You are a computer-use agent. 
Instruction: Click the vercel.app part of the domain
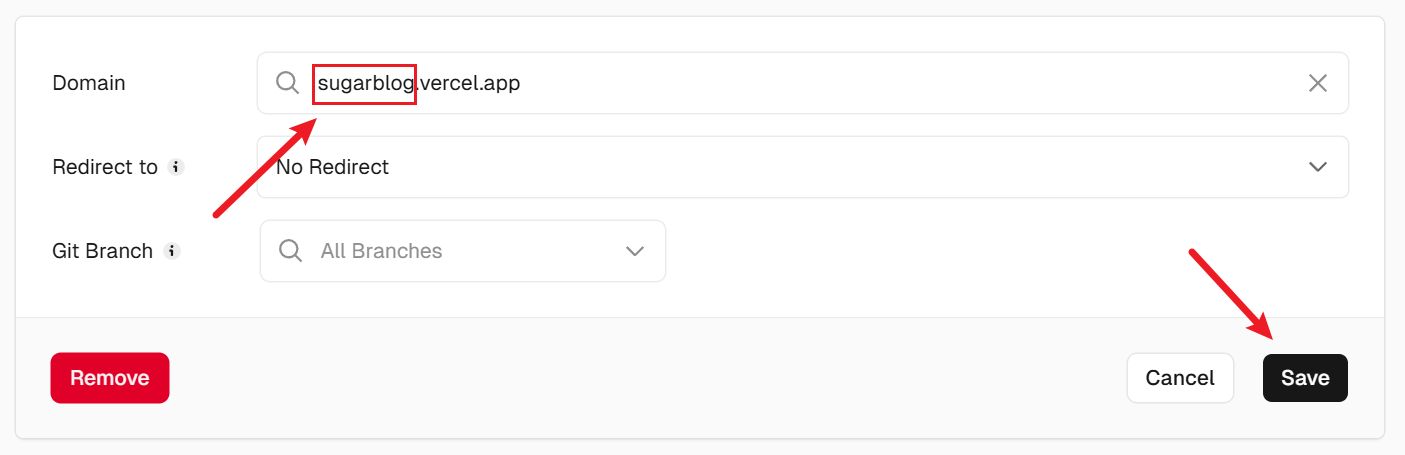click(x=470, y=84)
